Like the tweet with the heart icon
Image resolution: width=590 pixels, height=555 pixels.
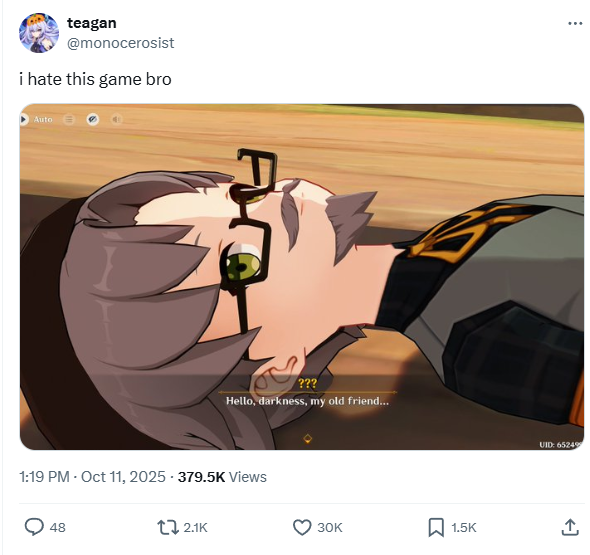302,527
